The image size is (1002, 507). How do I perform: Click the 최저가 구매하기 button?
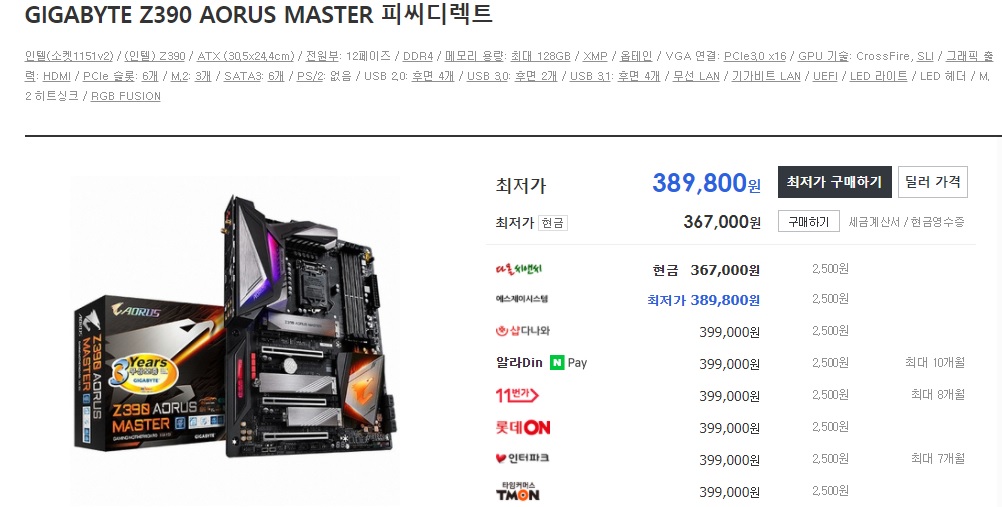click(835, 182)
